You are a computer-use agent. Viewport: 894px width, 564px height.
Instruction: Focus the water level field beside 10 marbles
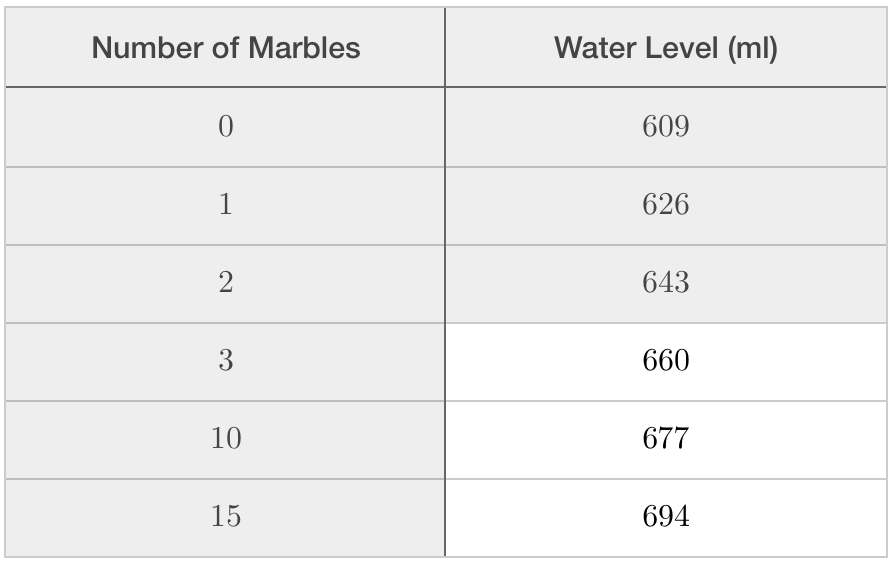click(x=666, y=439)
